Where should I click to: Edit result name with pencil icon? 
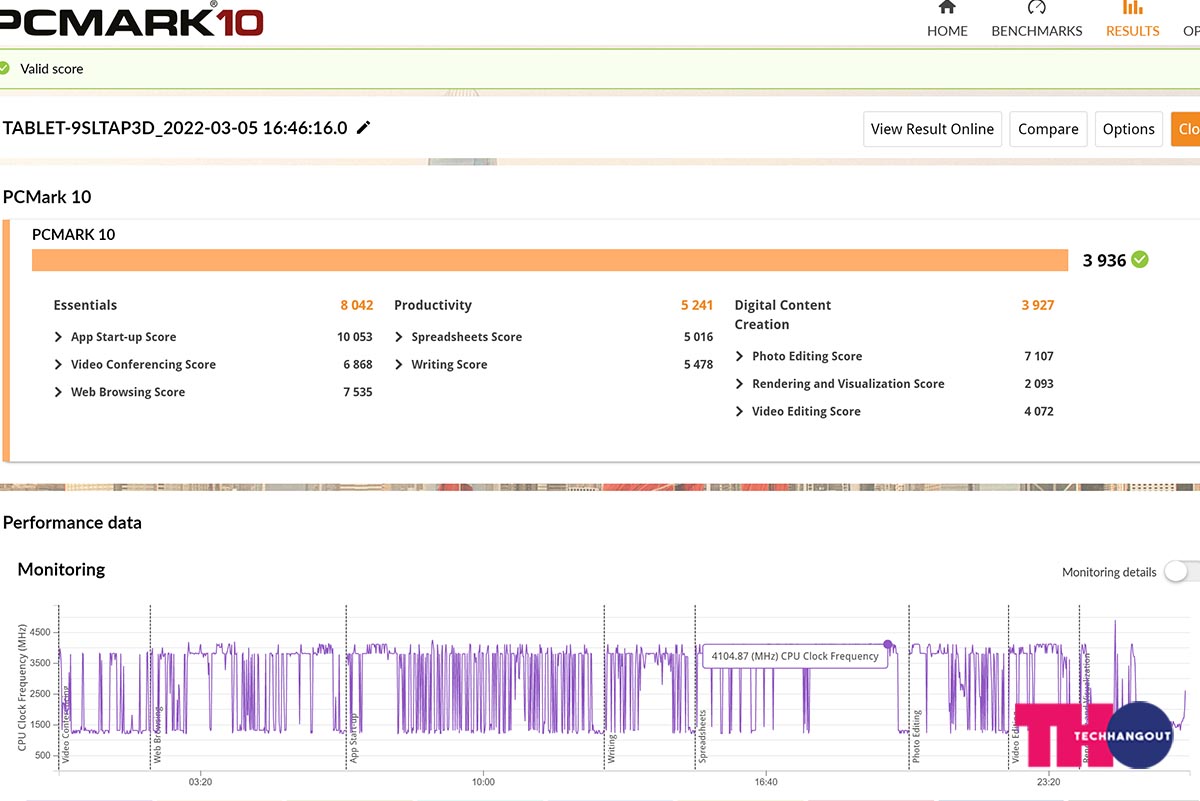[x=363, y=127]
